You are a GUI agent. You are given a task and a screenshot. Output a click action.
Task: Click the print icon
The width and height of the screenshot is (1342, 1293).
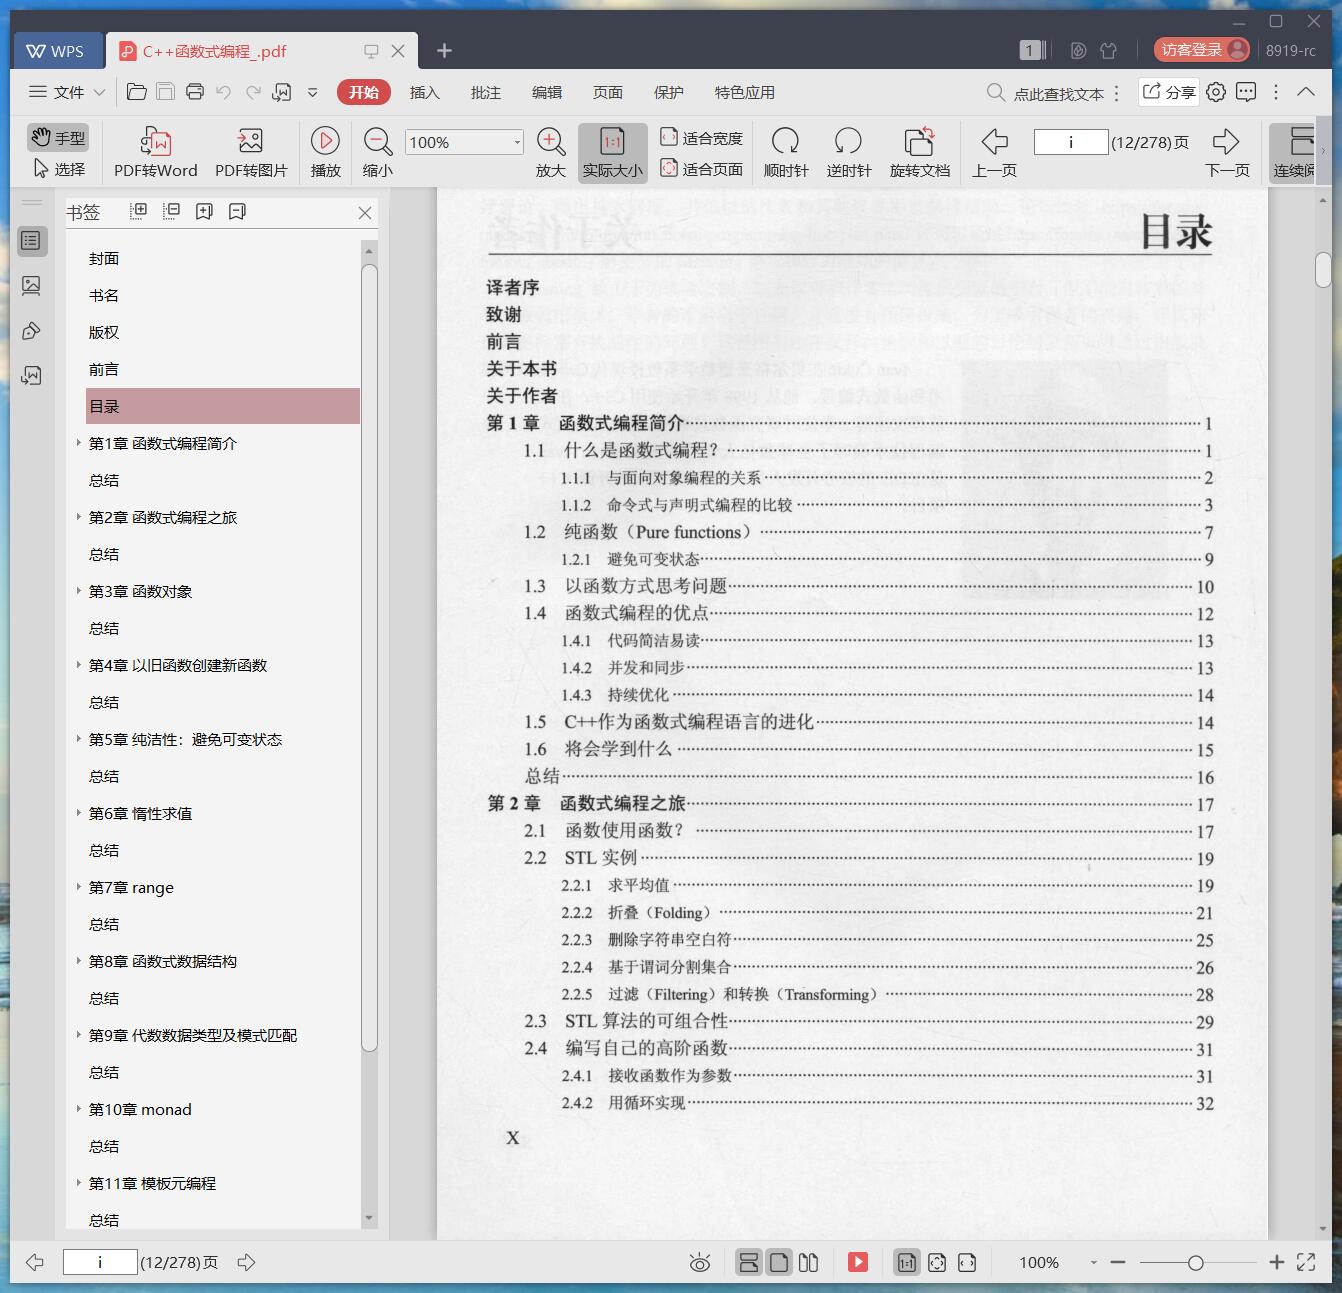pyautogui.click(x=195, y=92)
